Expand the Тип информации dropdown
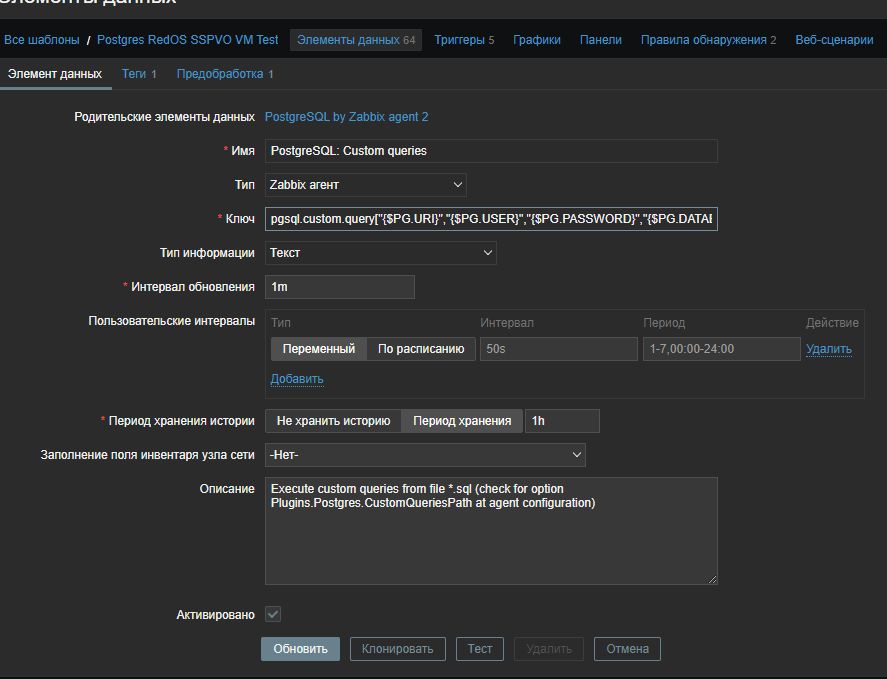The image size is (887, 679). [x=381, y=253]
